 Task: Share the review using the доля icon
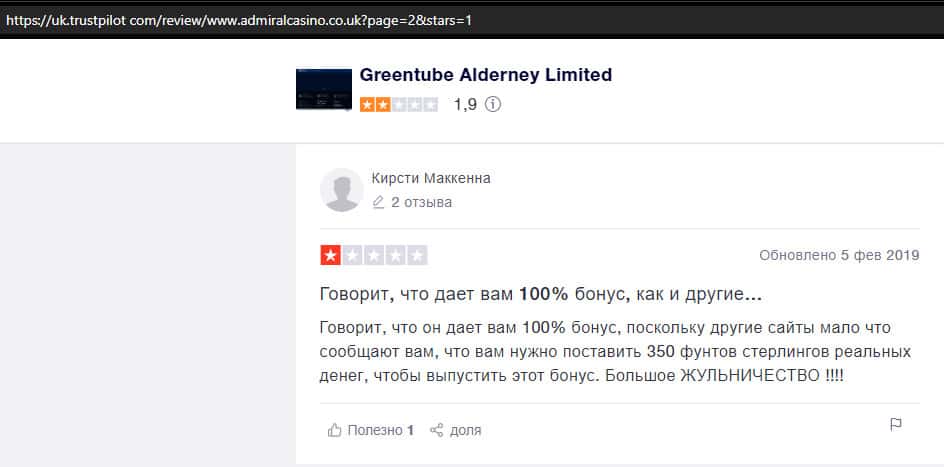[x=436, y=430]
